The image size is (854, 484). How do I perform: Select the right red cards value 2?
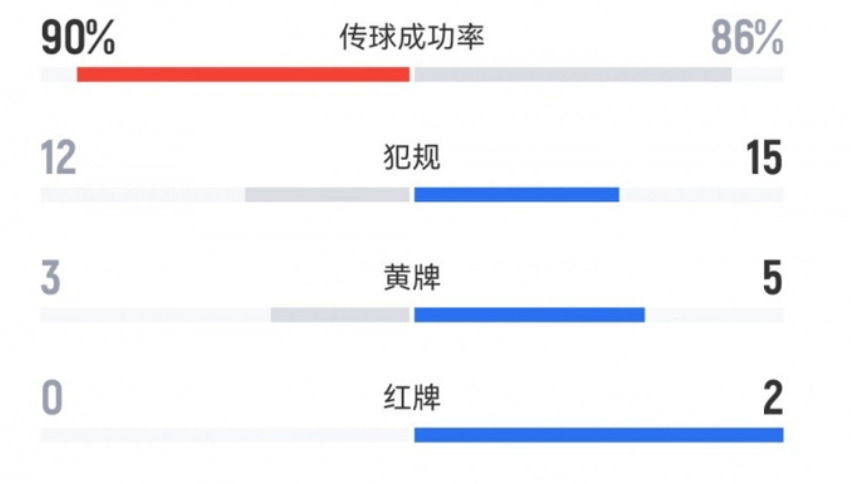[x=773, y=399]
